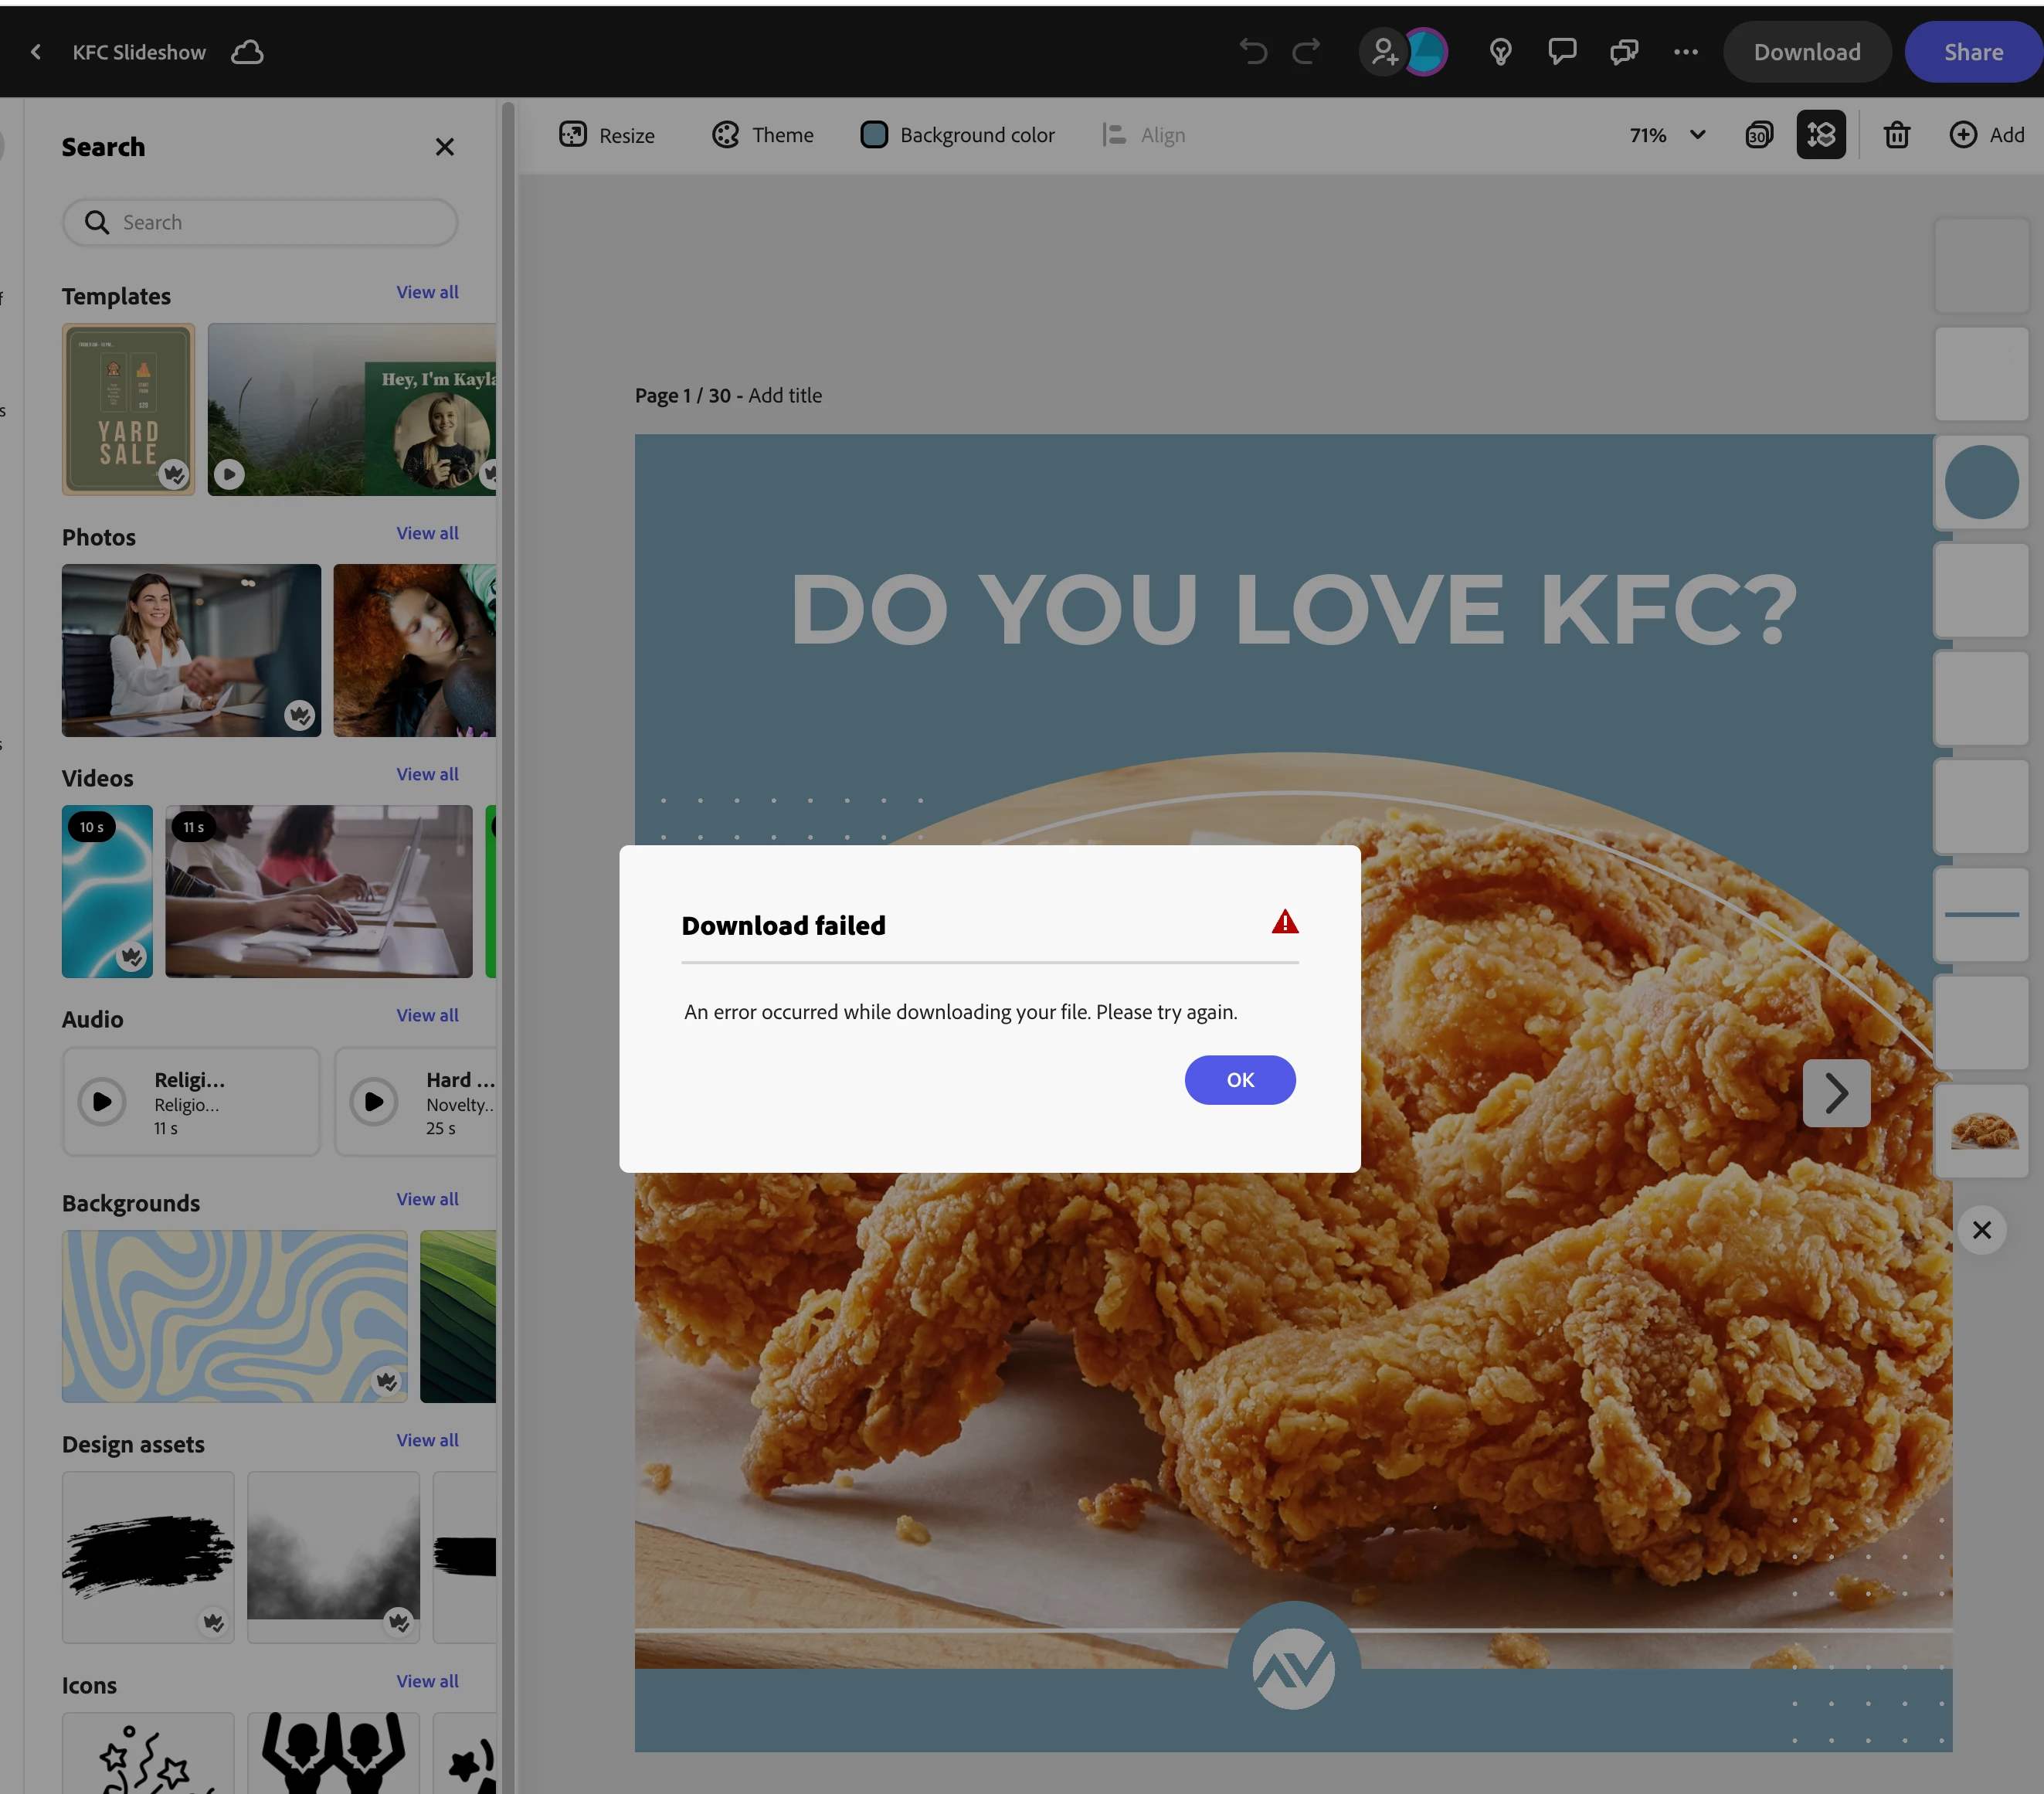Choose the blue swirl pattern background
The height and width of the screenshot is (1794, 2044).
coord(235,1316)
